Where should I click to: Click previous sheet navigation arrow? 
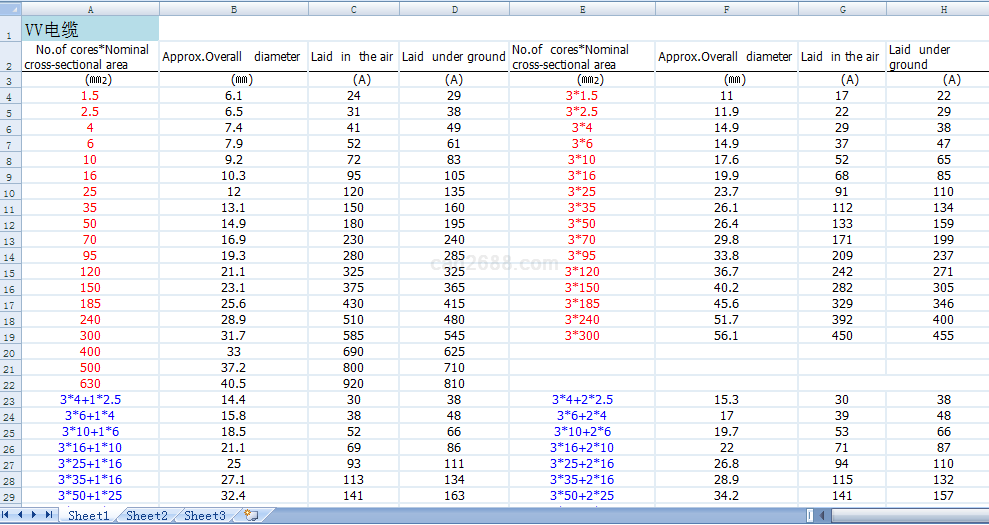pos(22,515)
